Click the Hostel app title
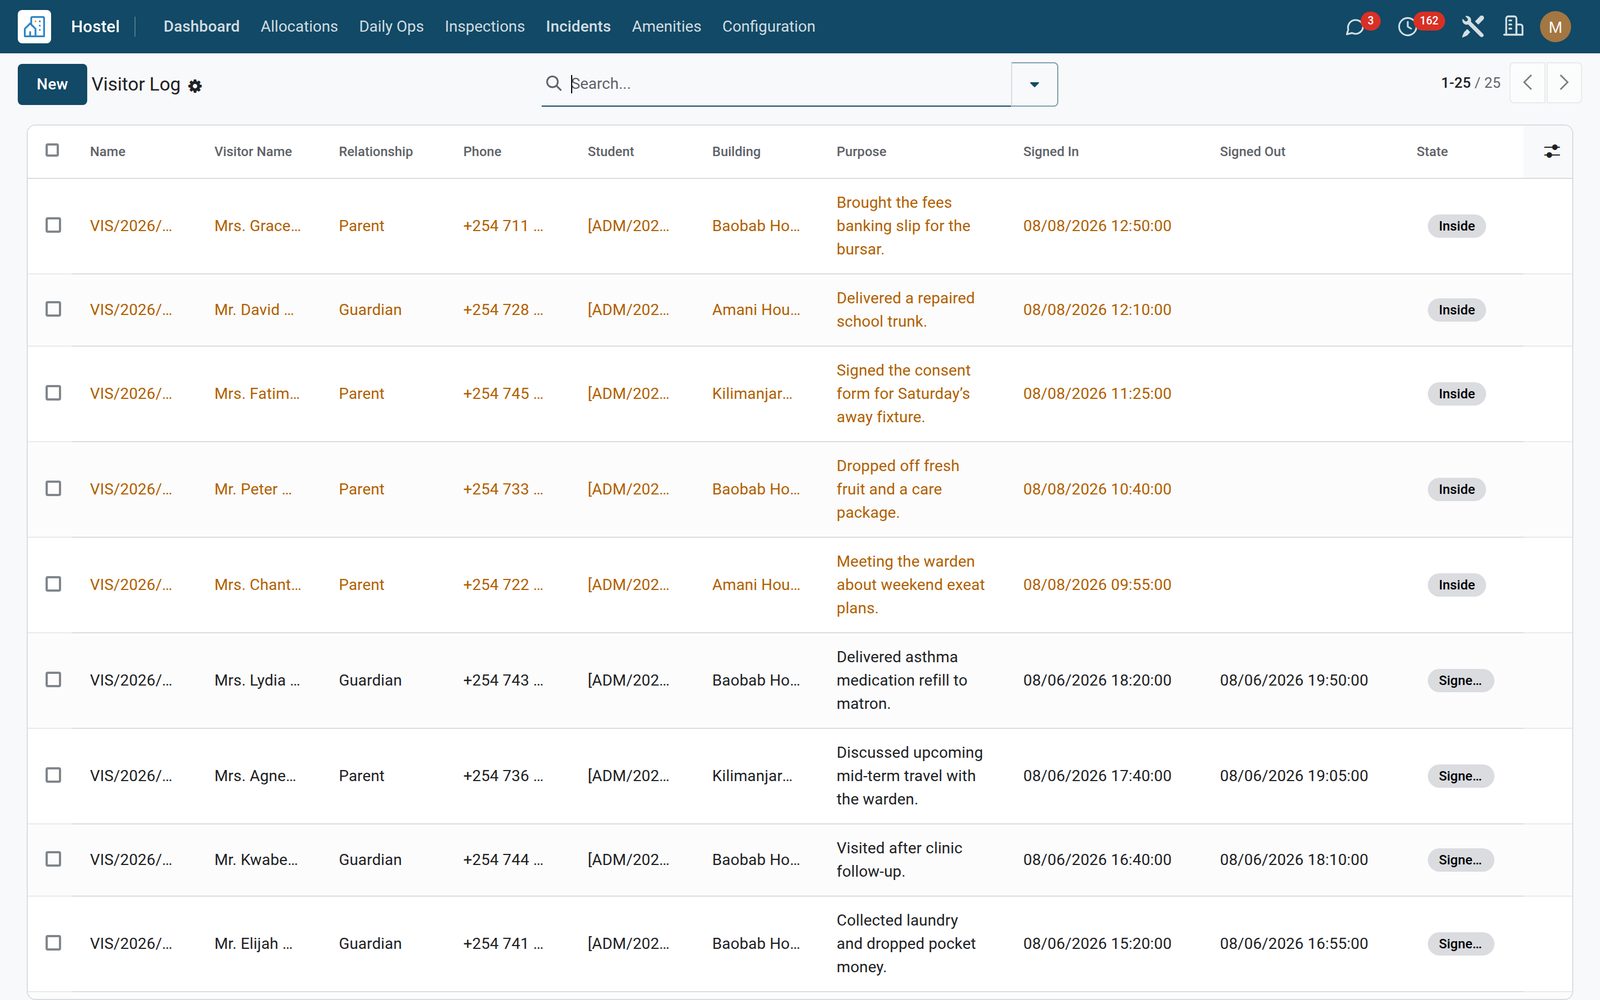The image size is (1600, 1000). point(95,27)
